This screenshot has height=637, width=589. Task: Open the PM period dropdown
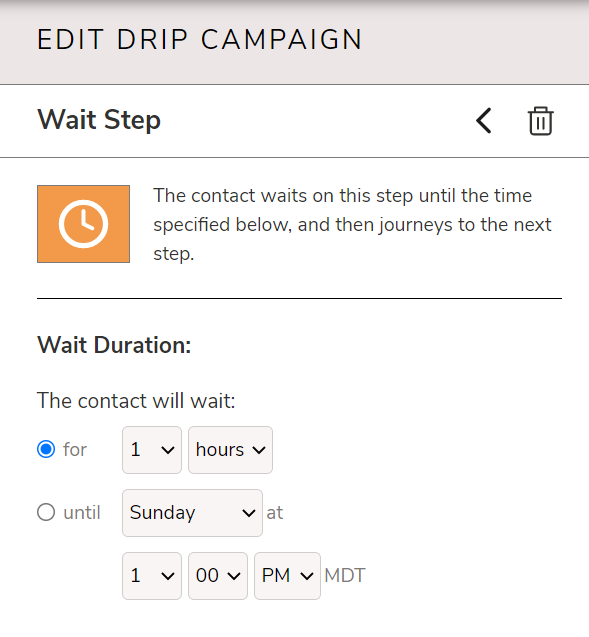pos(287,576)
